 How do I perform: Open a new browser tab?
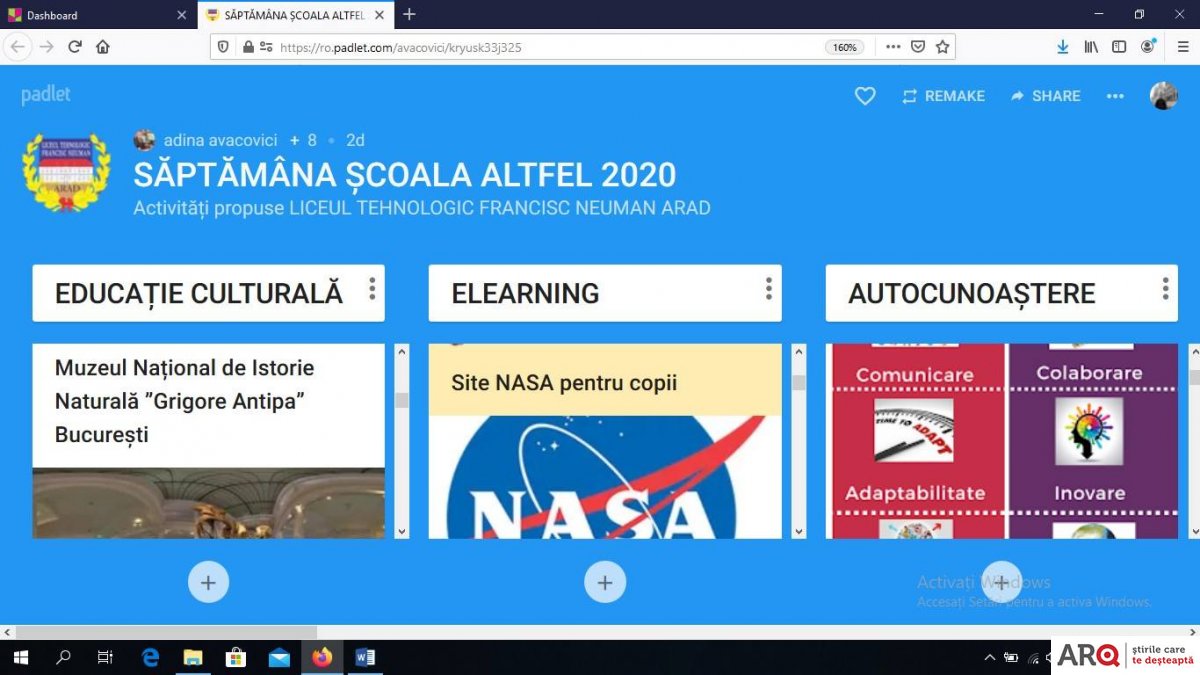click(x=409, y=15)
